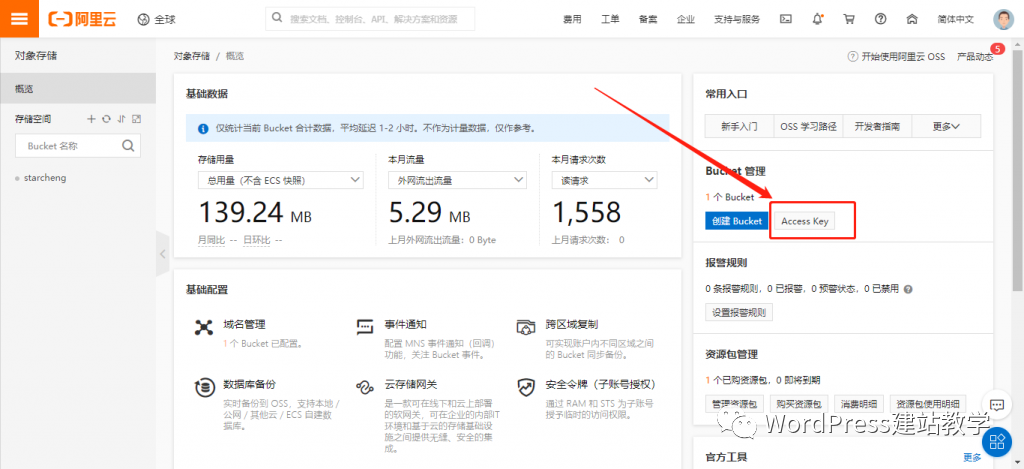
Task: Open the 工单 menu
Action: [x=610, y=20]
